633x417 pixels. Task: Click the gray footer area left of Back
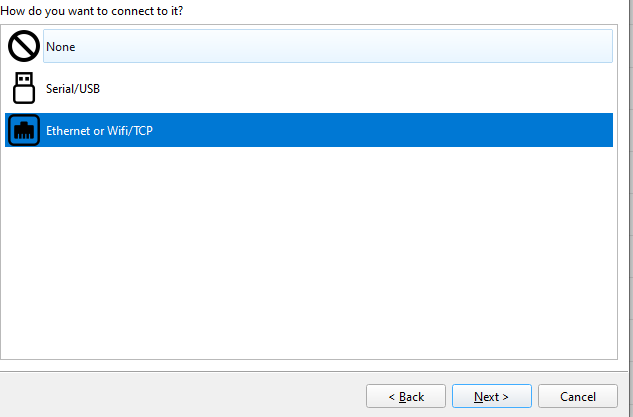pyautogui.click(x=182, y=396)
